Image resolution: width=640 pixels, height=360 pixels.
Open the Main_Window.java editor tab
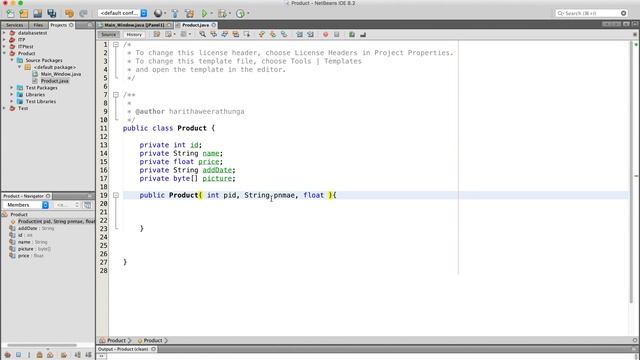[x=134, y=25]
